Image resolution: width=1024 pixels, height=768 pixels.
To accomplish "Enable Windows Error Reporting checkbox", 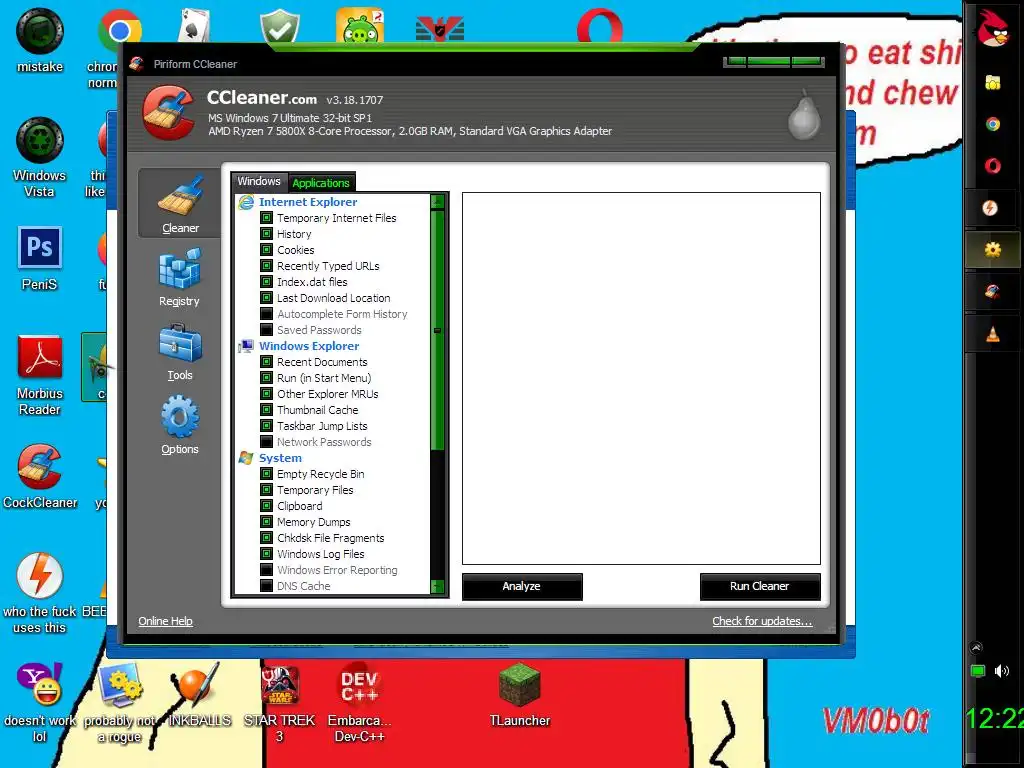I will 266,569.
